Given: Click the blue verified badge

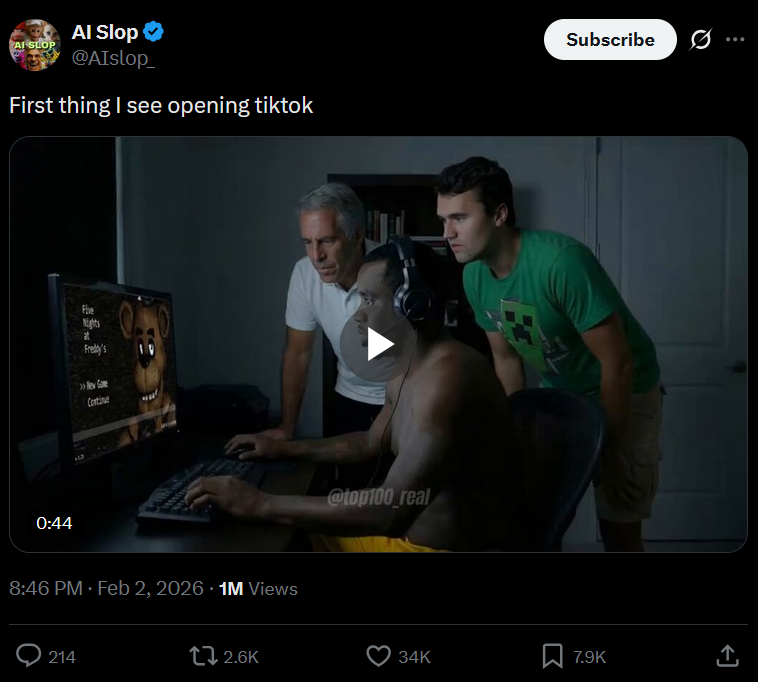Looking at the screenshot, I should 154,32.
